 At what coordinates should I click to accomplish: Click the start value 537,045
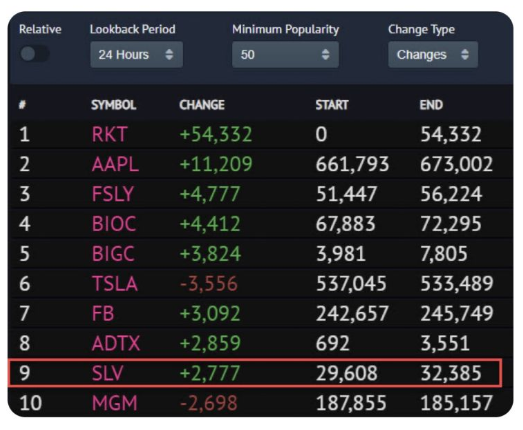351,284
